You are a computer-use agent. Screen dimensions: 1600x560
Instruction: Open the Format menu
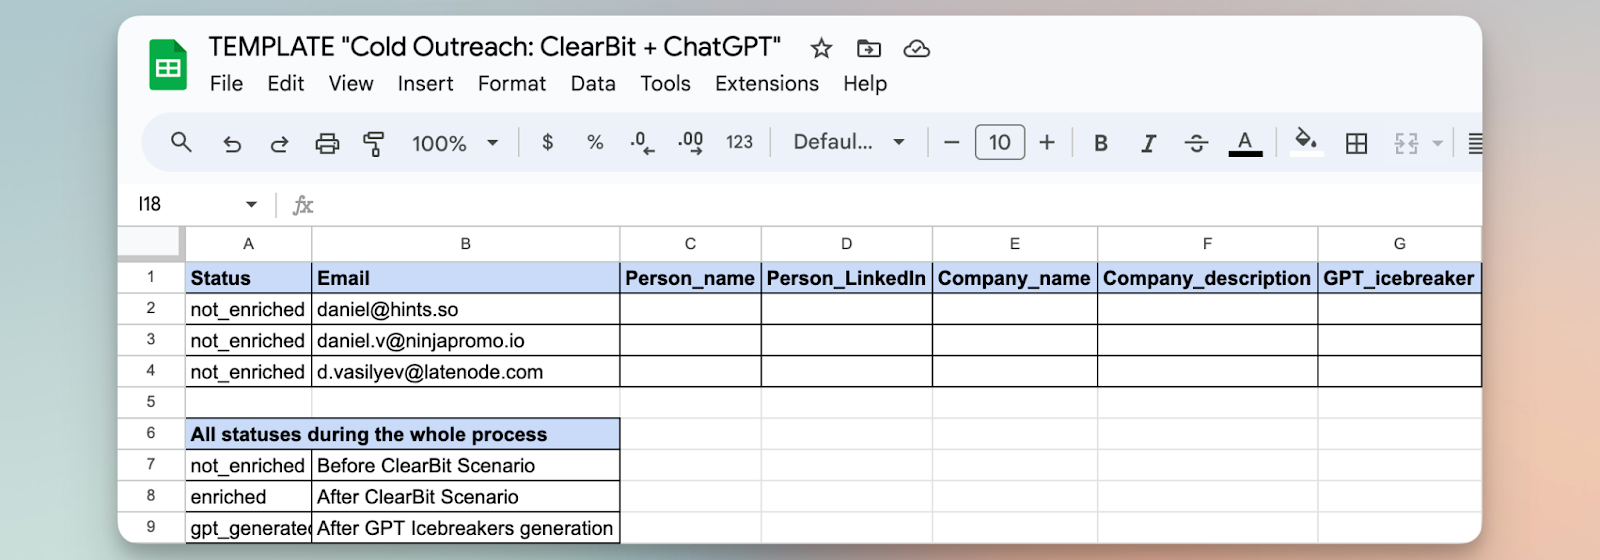pos(512,84)
